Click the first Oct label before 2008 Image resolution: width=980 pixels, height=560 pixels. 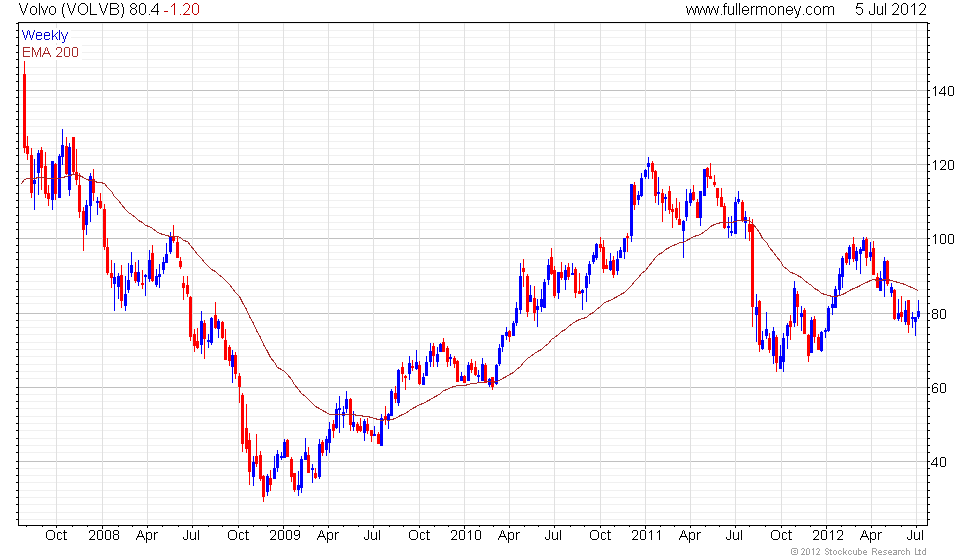(x=56, y=536)
